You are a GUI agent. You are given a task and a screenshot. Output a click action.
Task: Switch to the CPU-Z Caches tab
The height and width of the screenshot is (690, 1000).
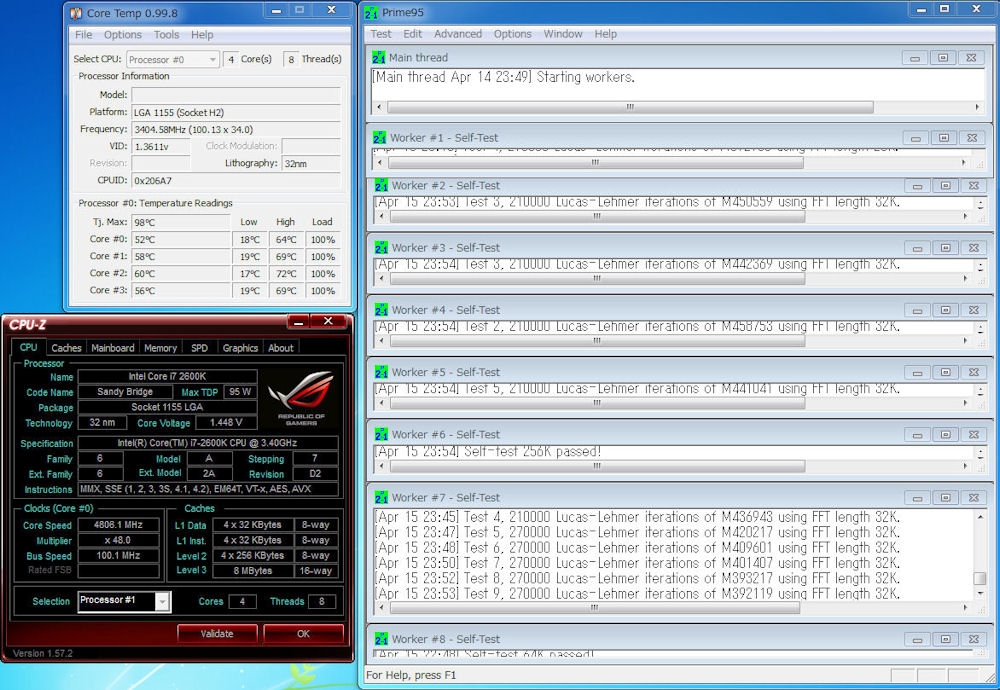pos(66,348)
